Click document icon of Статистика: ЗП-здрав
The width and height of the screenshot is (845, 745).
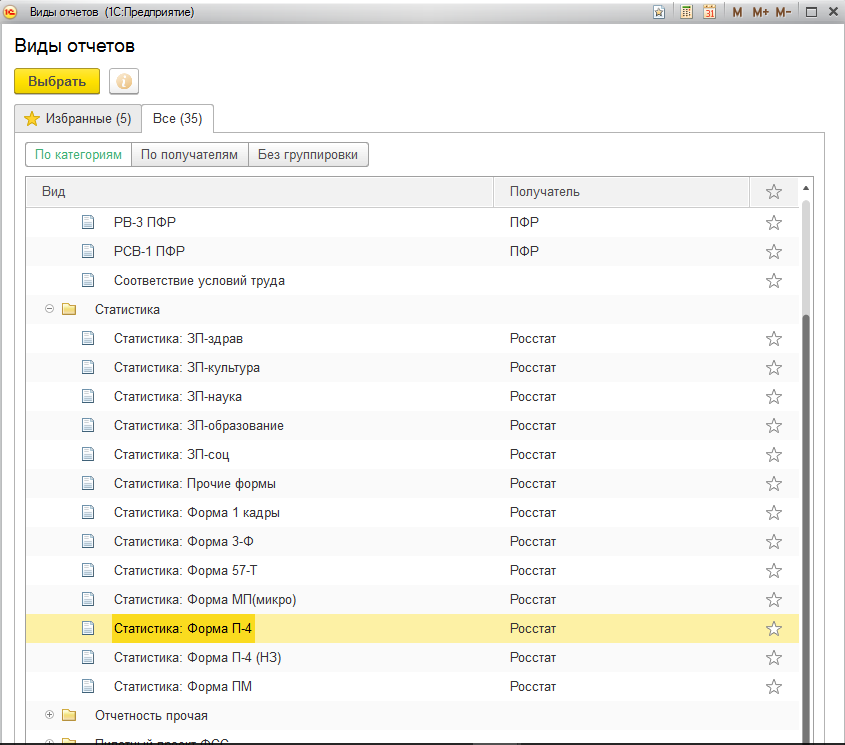(88, 339)
